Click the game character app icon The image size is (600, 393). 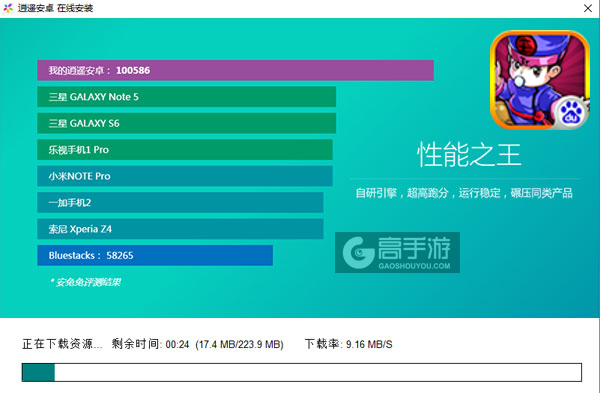tap(540, 80)
